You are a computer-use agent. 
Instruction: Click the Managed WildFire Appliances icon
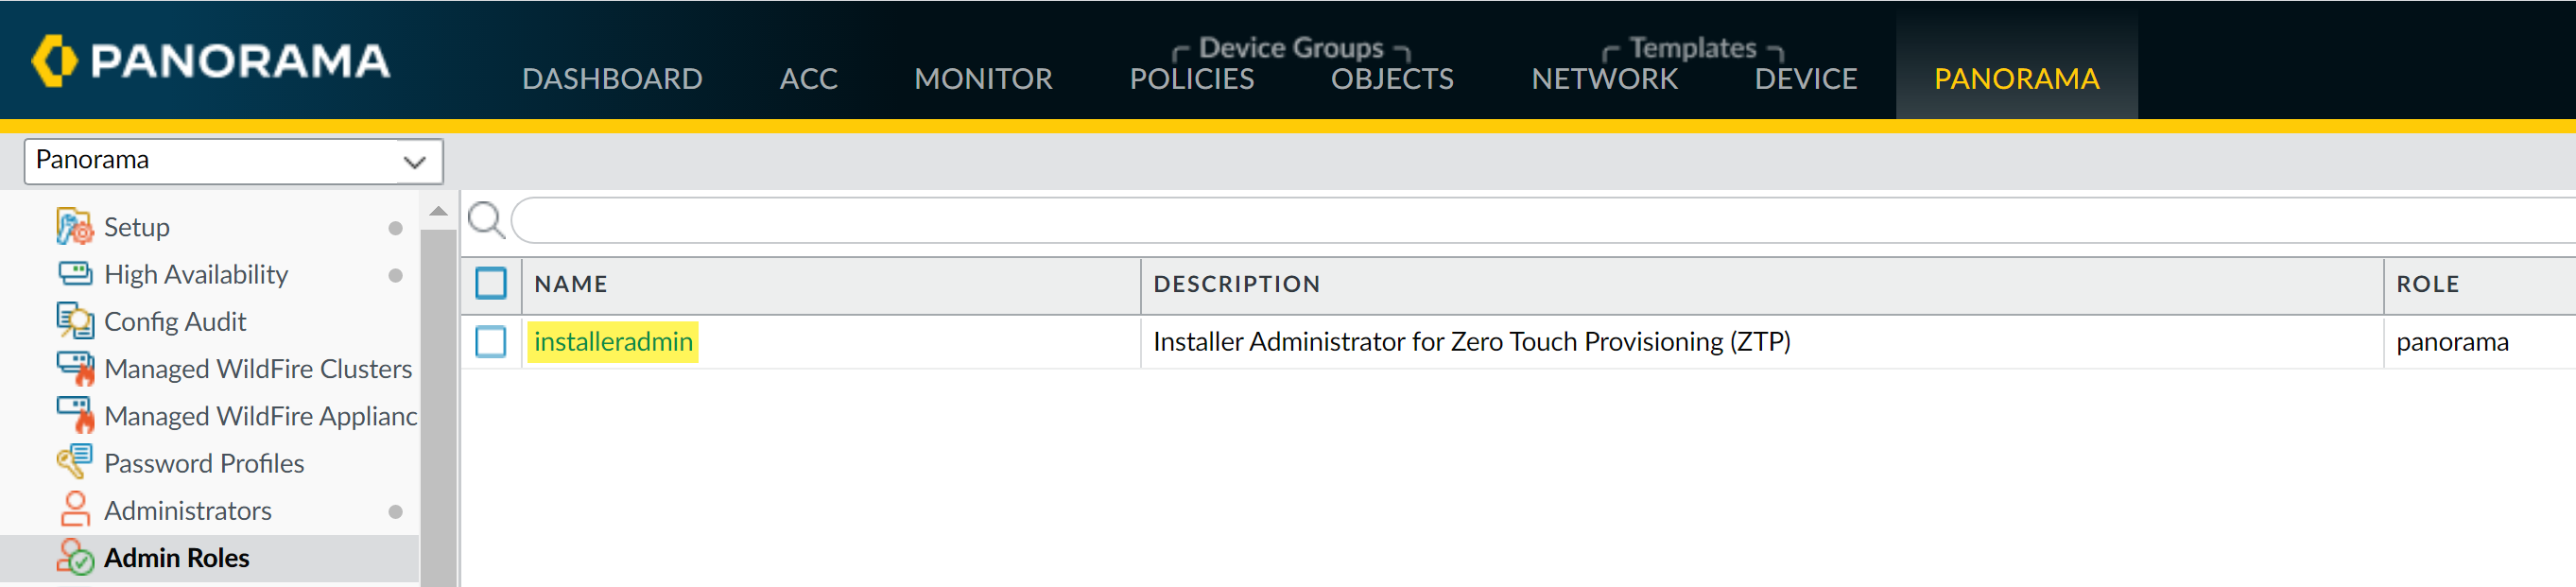74,415
